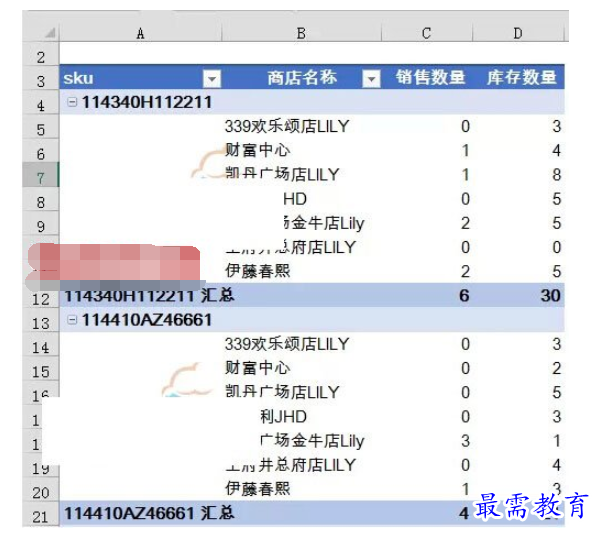Click sales total 4 in row 21
This screenshot has width=597, height=537.
pyautogui.click(x=464, y=513)
